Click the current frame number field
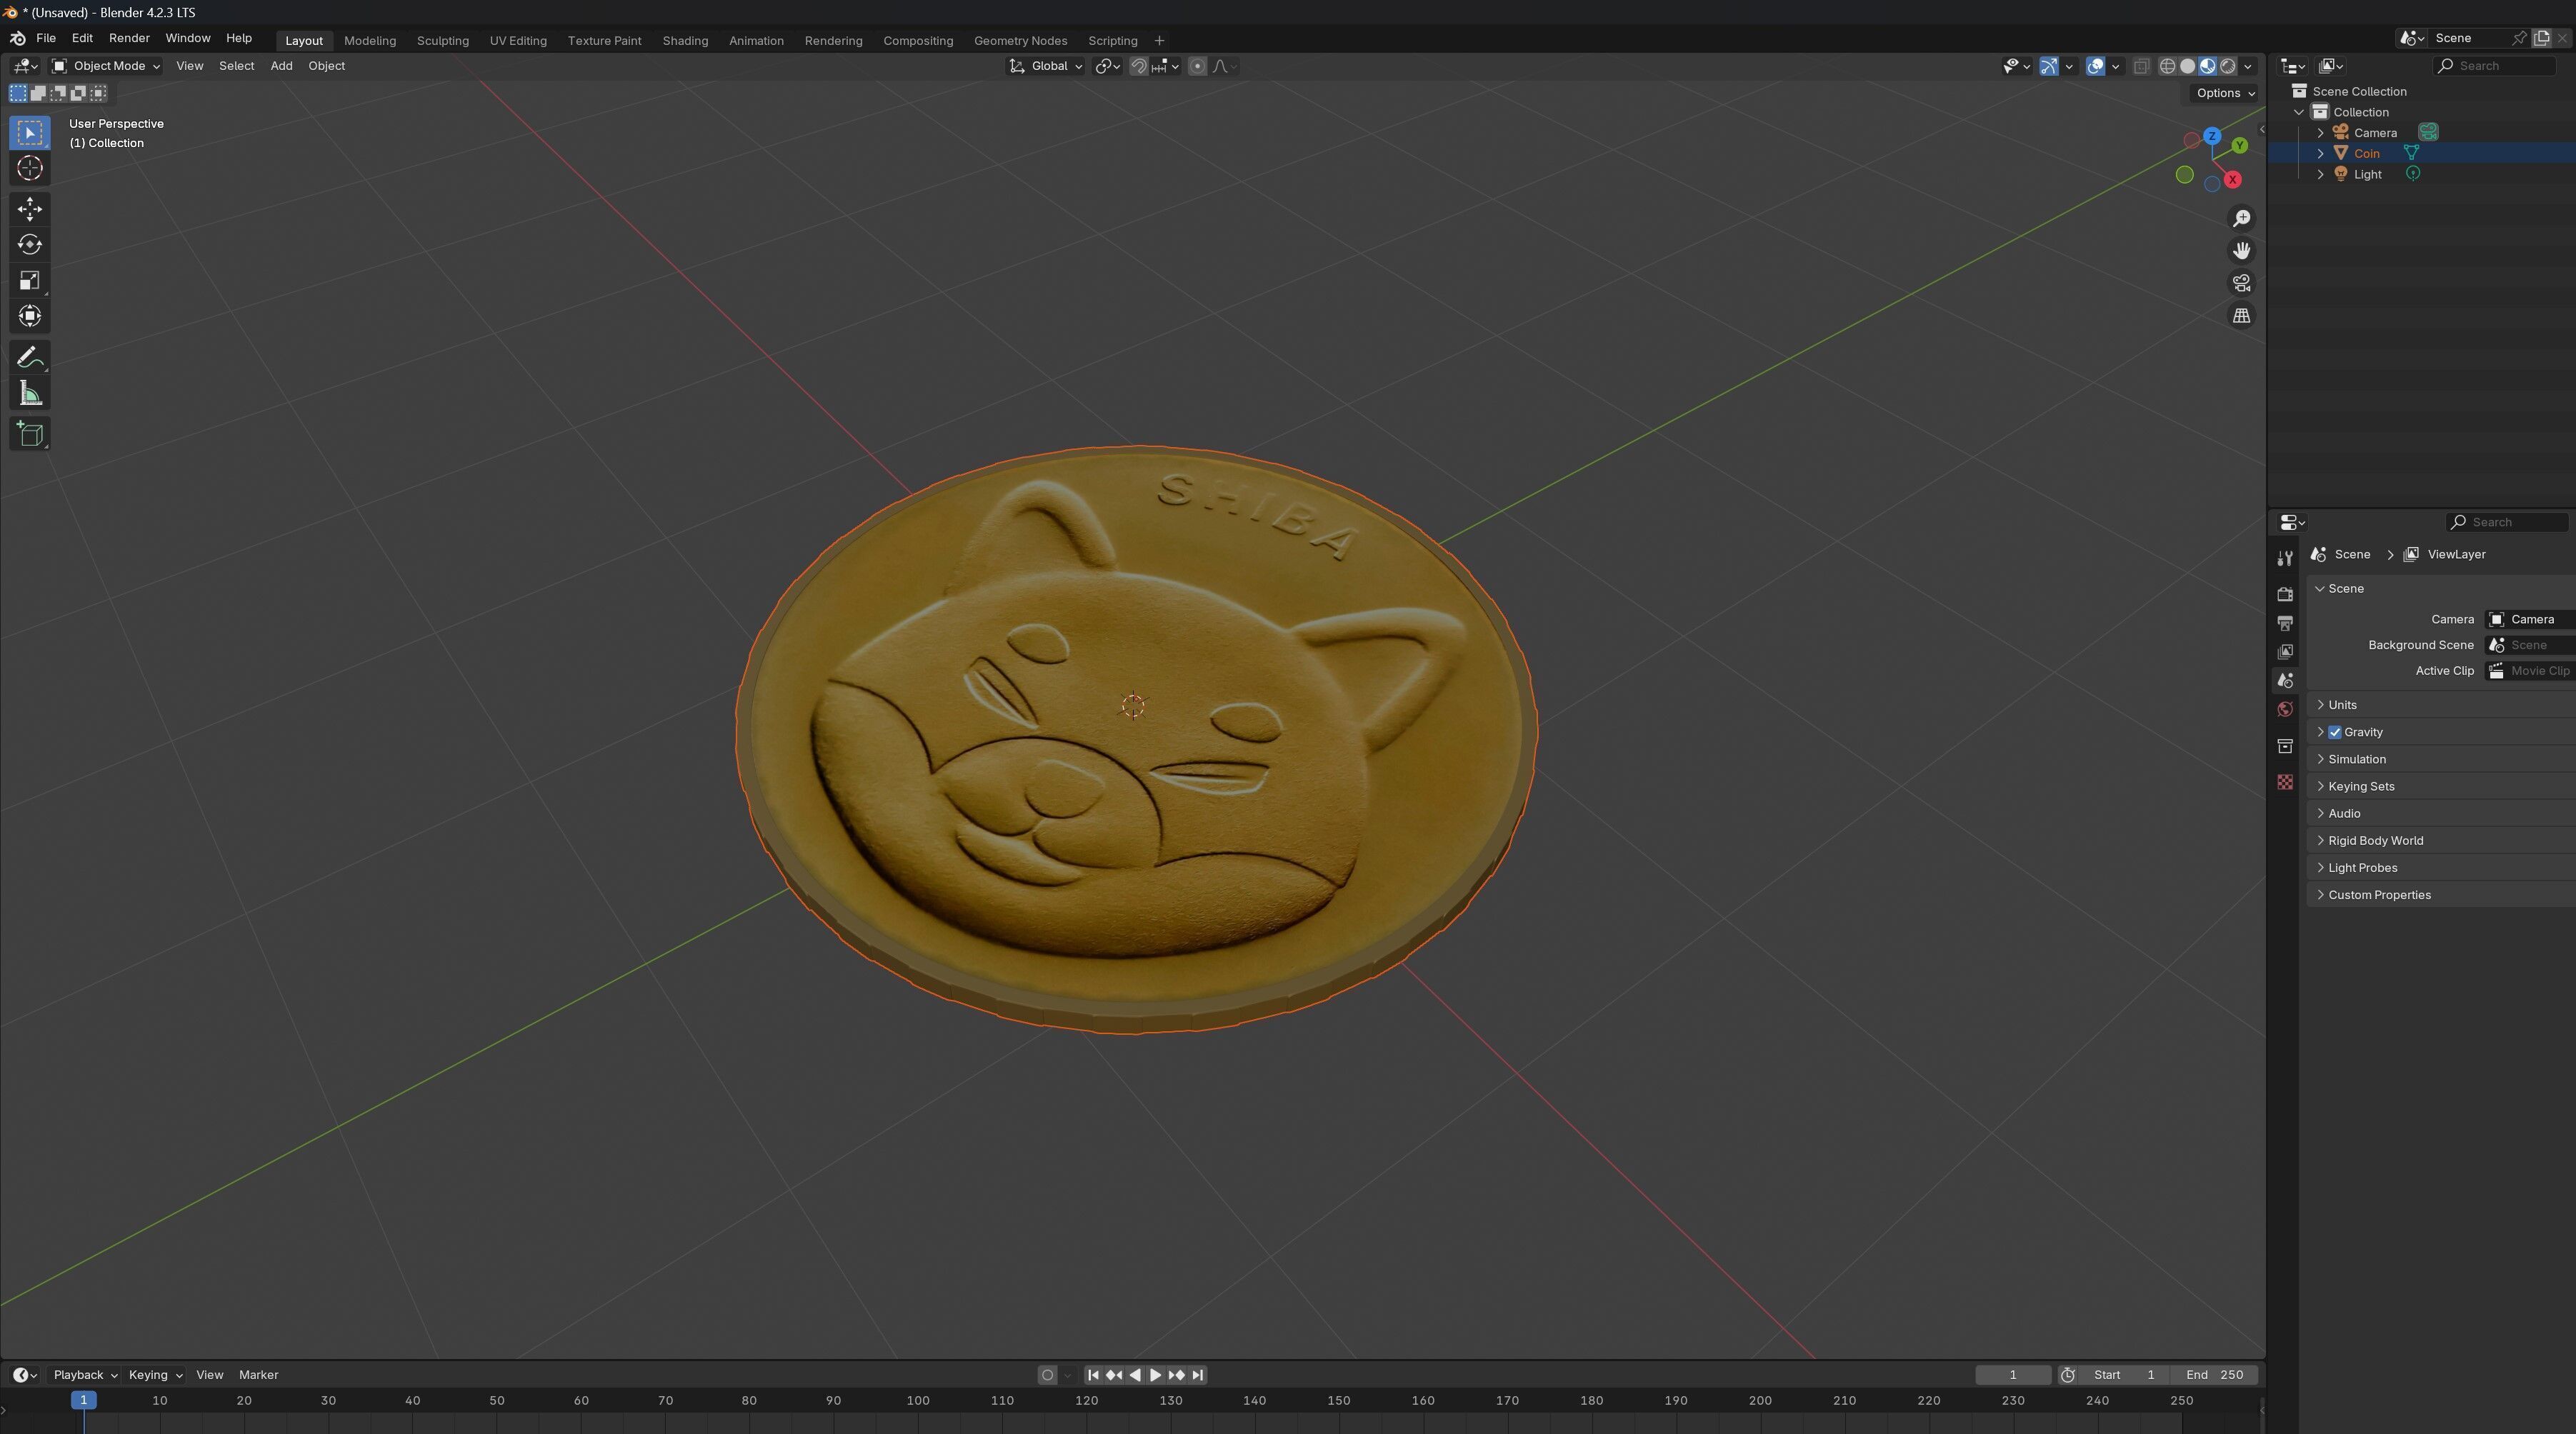This screenshot has height=1434, width=2576. coord(2012,1375)
